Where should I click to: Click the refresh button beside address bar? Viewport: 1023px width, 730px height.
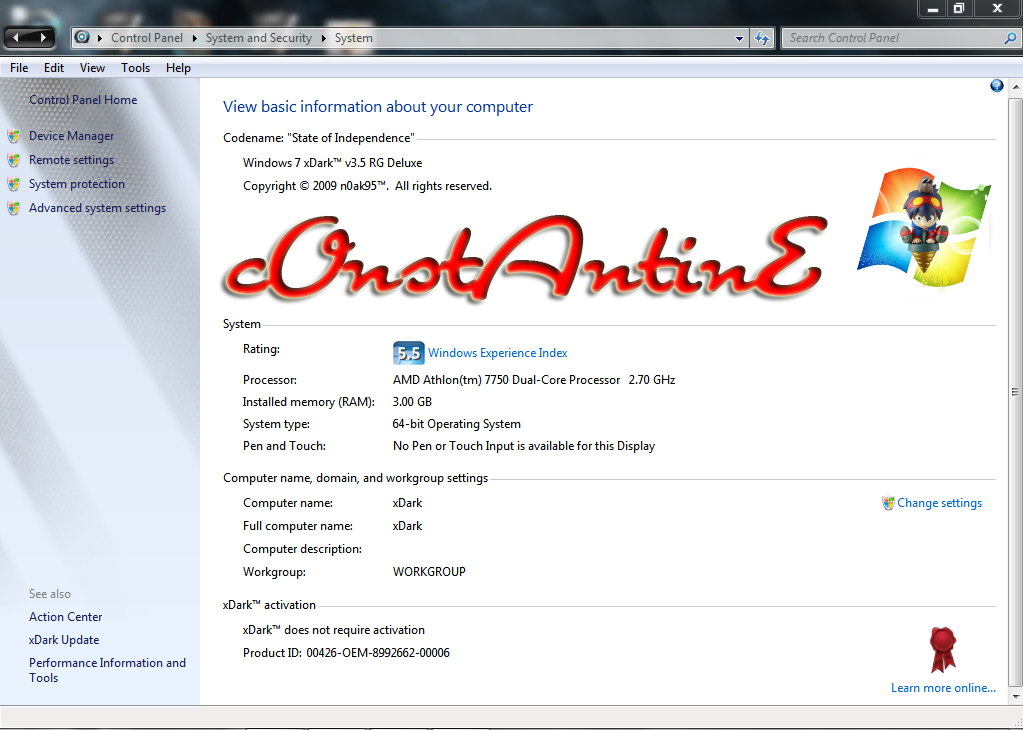tap(761, 38)
